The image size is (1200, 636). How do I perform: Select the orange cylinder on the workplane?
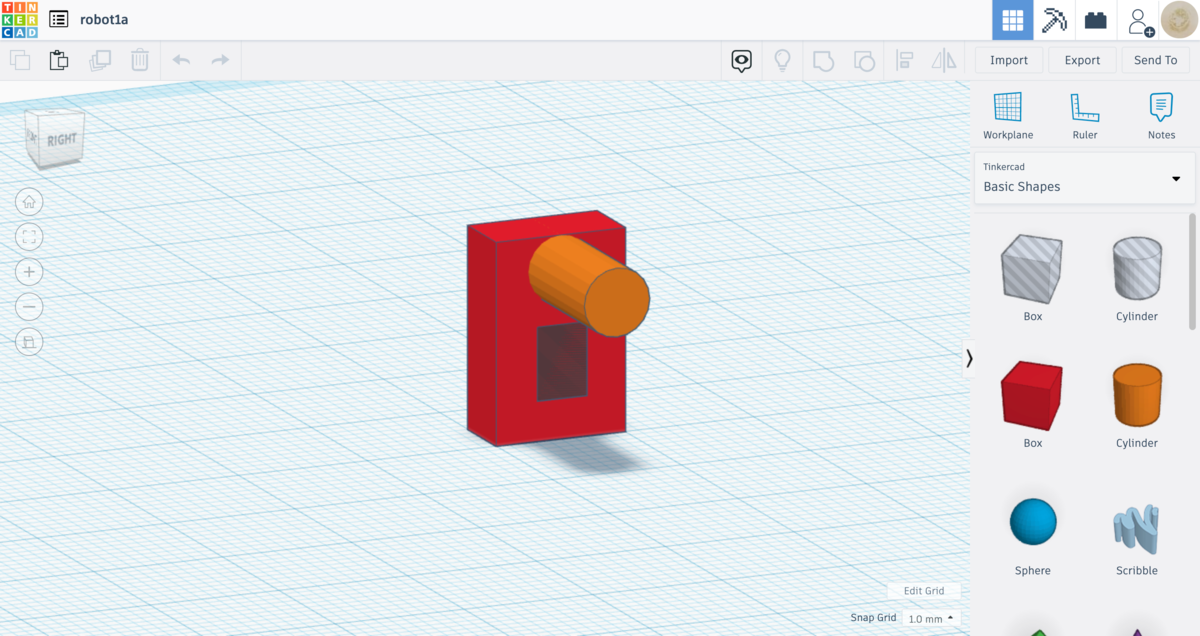coord(590,286)
